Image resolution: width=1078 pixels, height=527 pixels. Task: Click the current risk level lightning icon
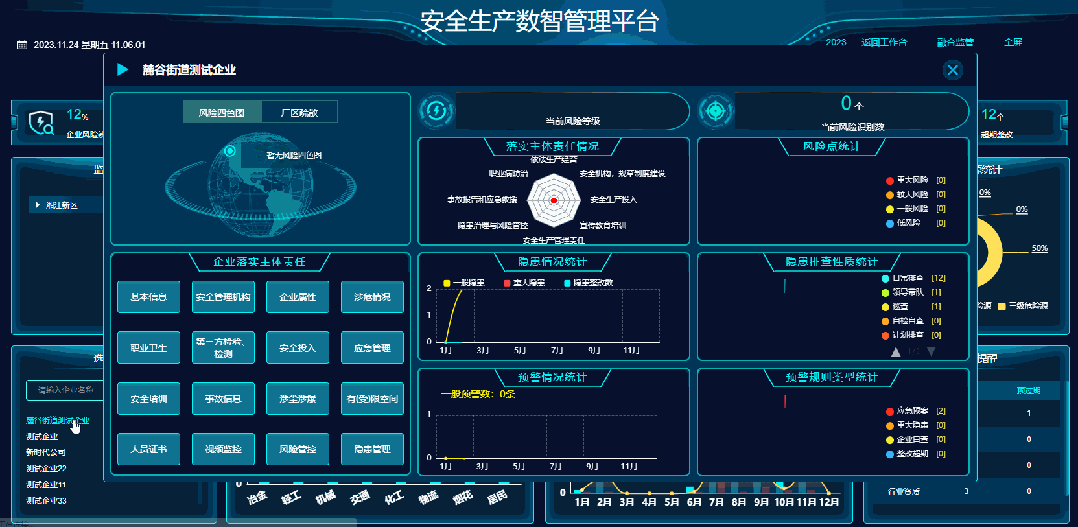(436, 111)
